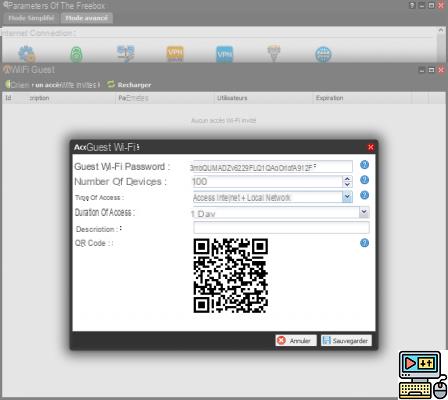Maximize the WiFi Guest window

pyautogui.click(x=431, y=70)
